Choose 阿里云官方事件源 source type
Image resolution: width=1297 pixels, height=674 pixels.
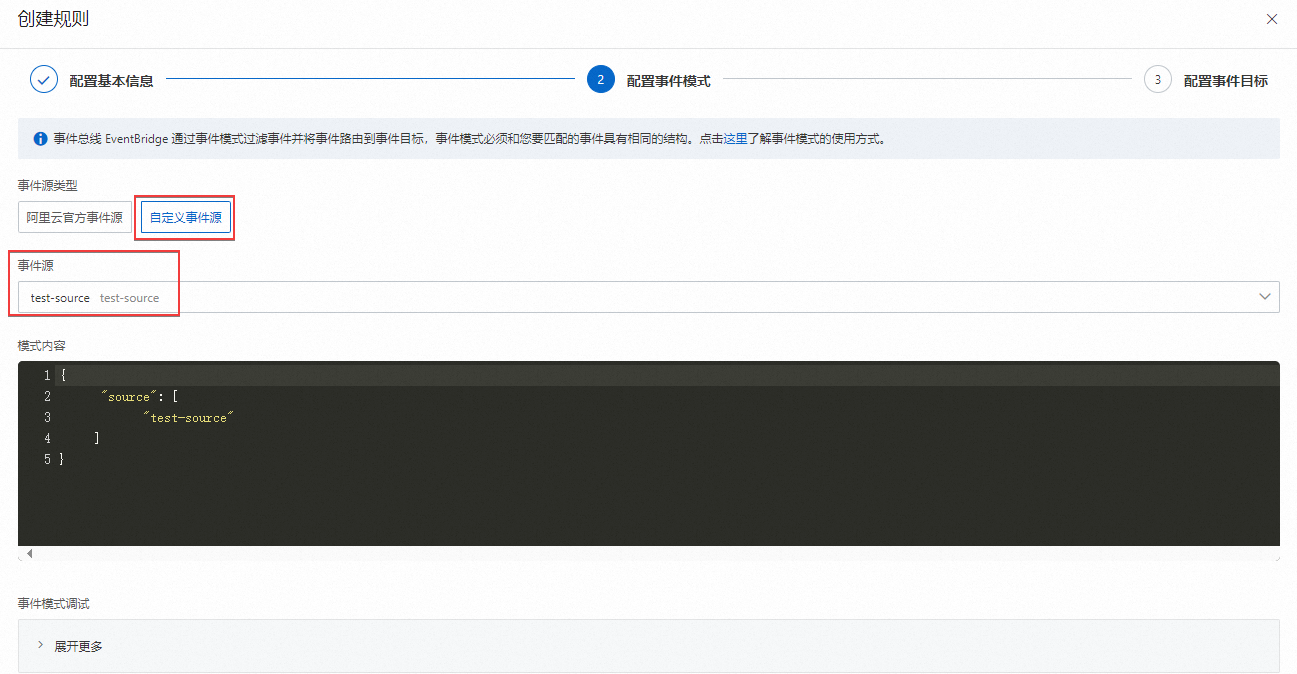point(75,217)
